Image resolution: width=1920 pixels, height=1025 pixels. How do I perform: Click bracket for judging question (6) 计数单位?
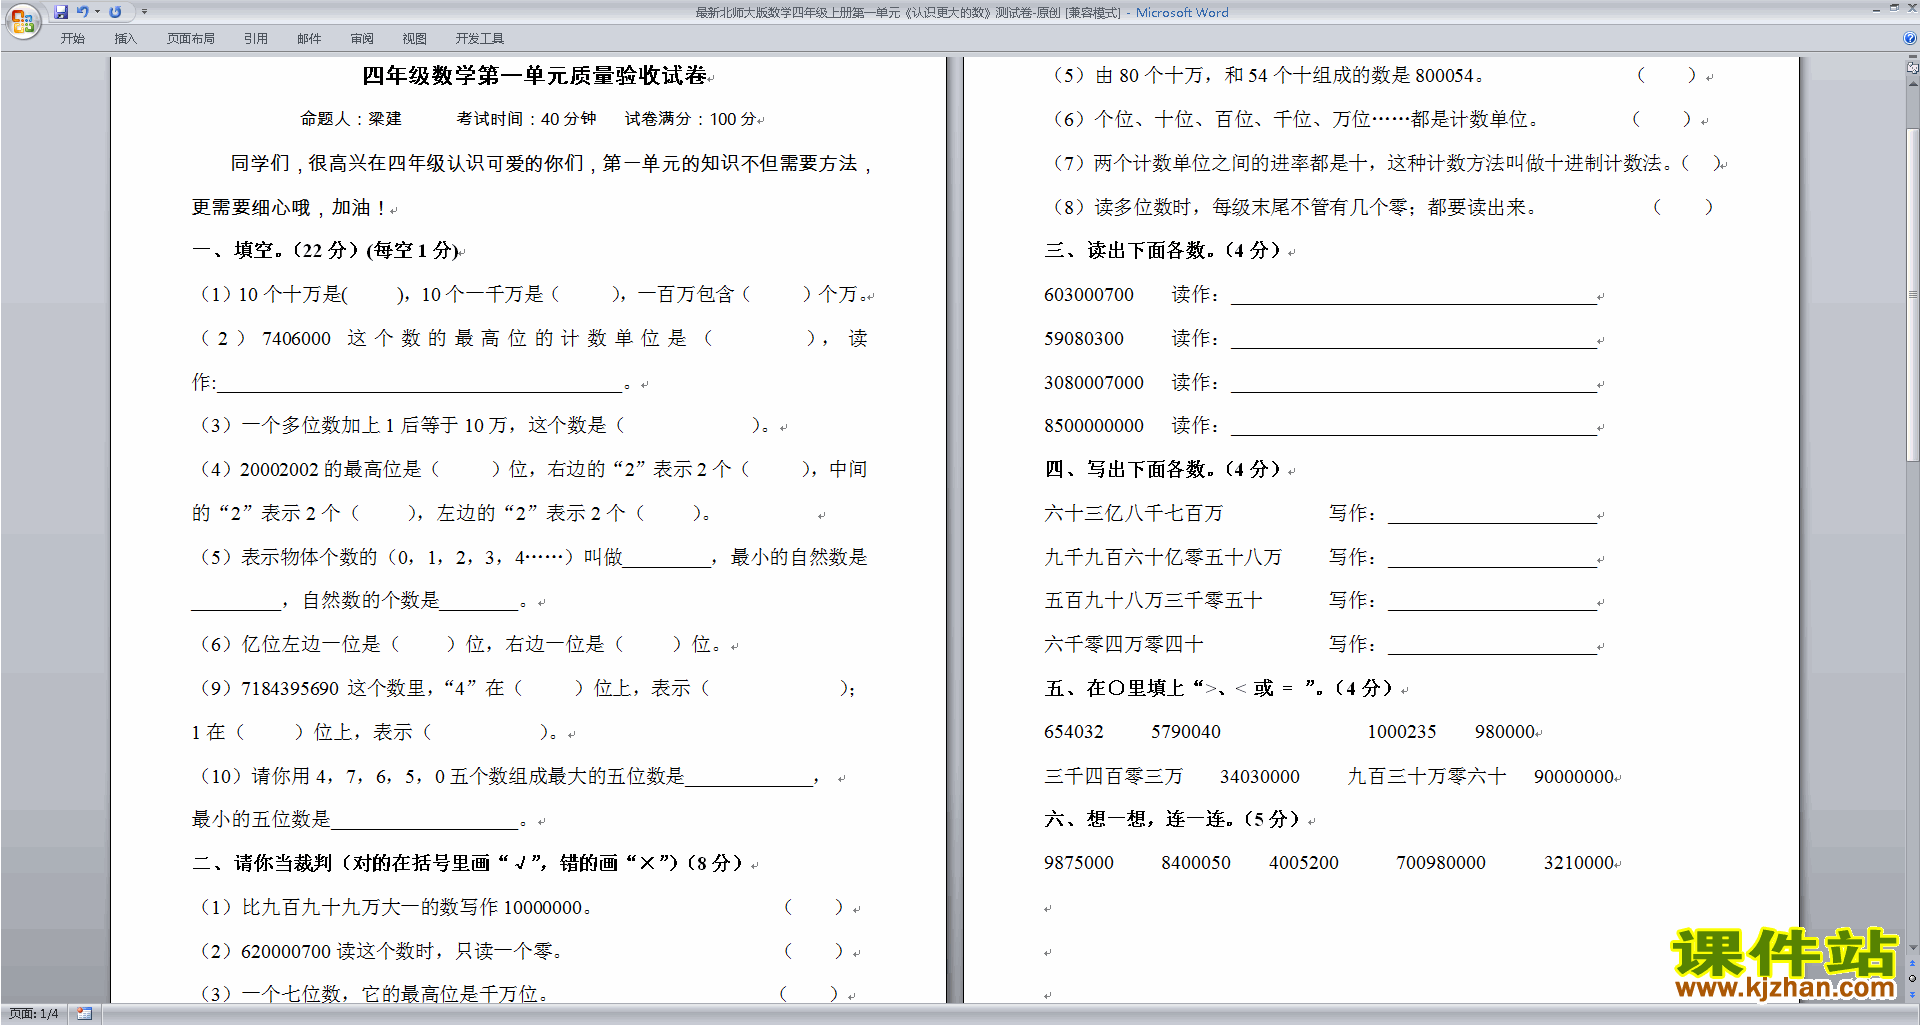click(1662, 120)
